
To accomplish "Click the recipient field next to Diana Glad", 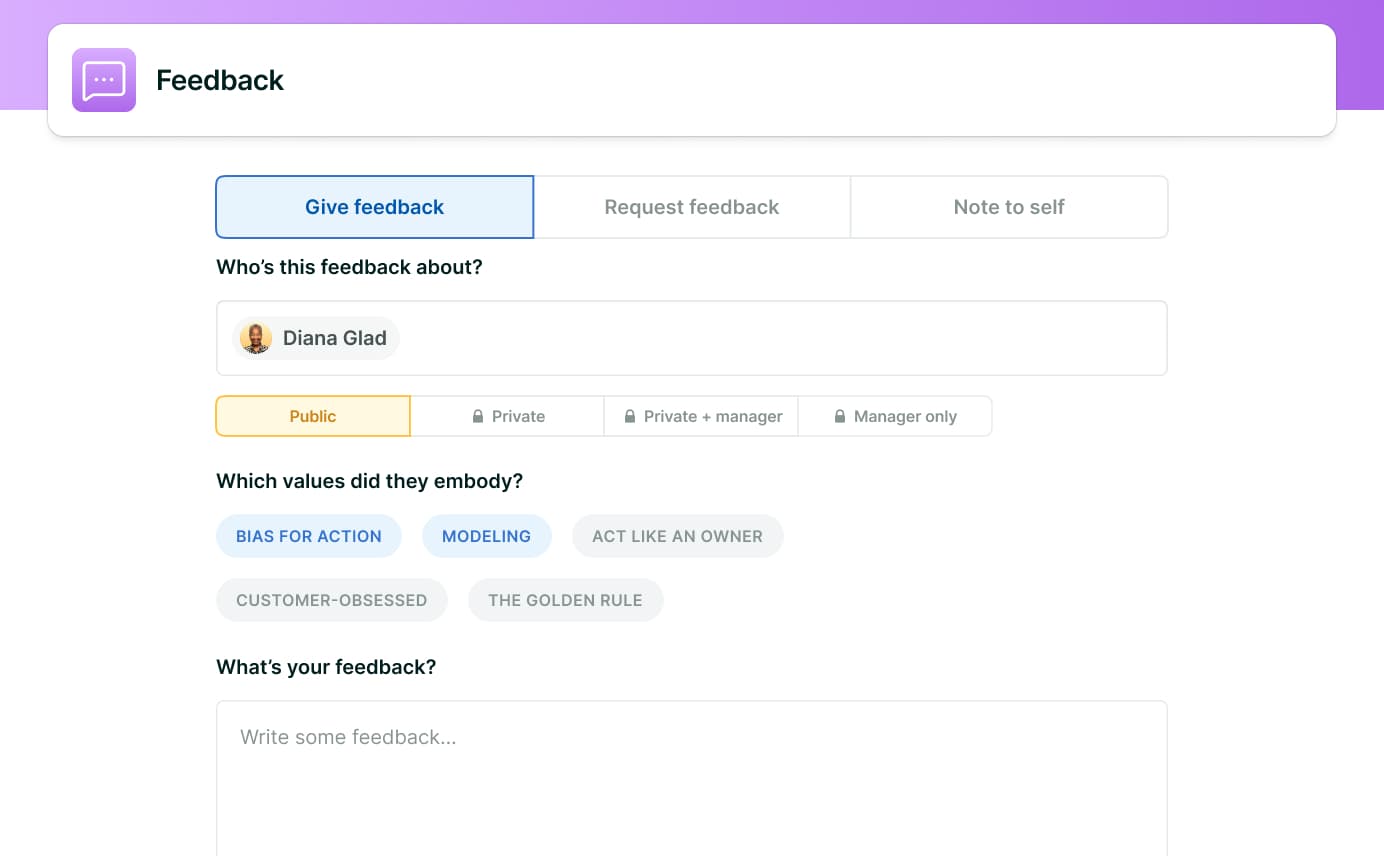I will 780,338.
